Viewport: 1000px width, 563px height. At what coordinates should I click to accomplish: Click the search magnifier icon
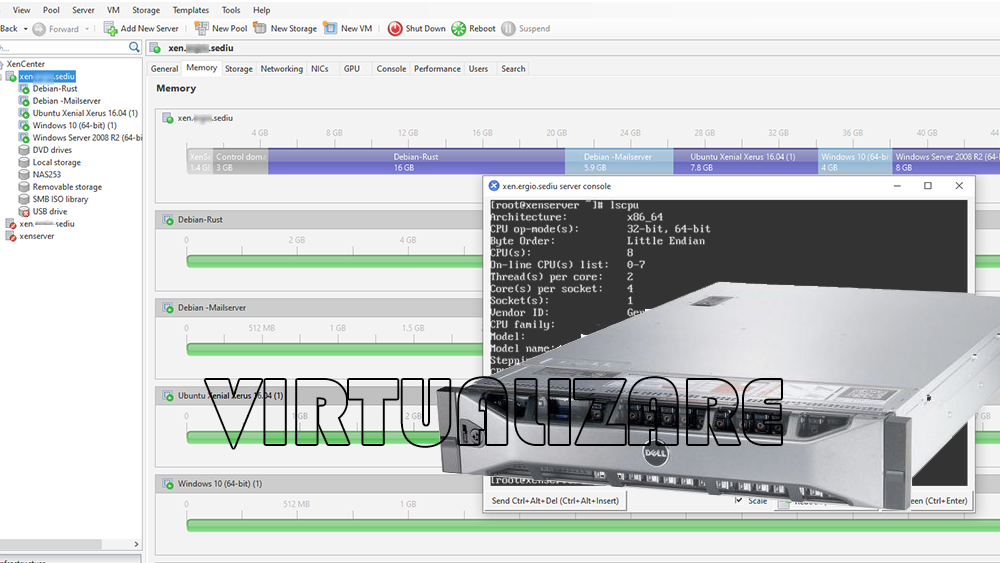pos(134,47)
